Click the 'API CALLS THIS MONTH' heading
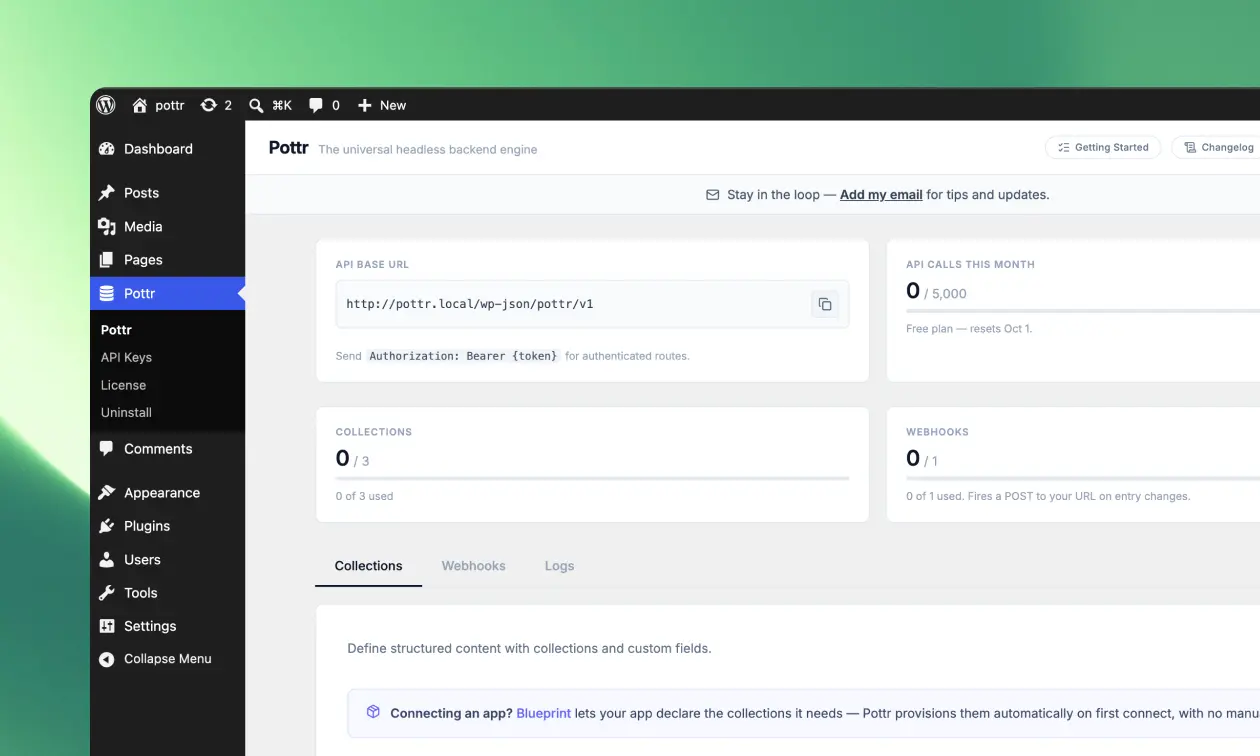The width and height of the screenshot is (1260, 756). pos(970,265)
